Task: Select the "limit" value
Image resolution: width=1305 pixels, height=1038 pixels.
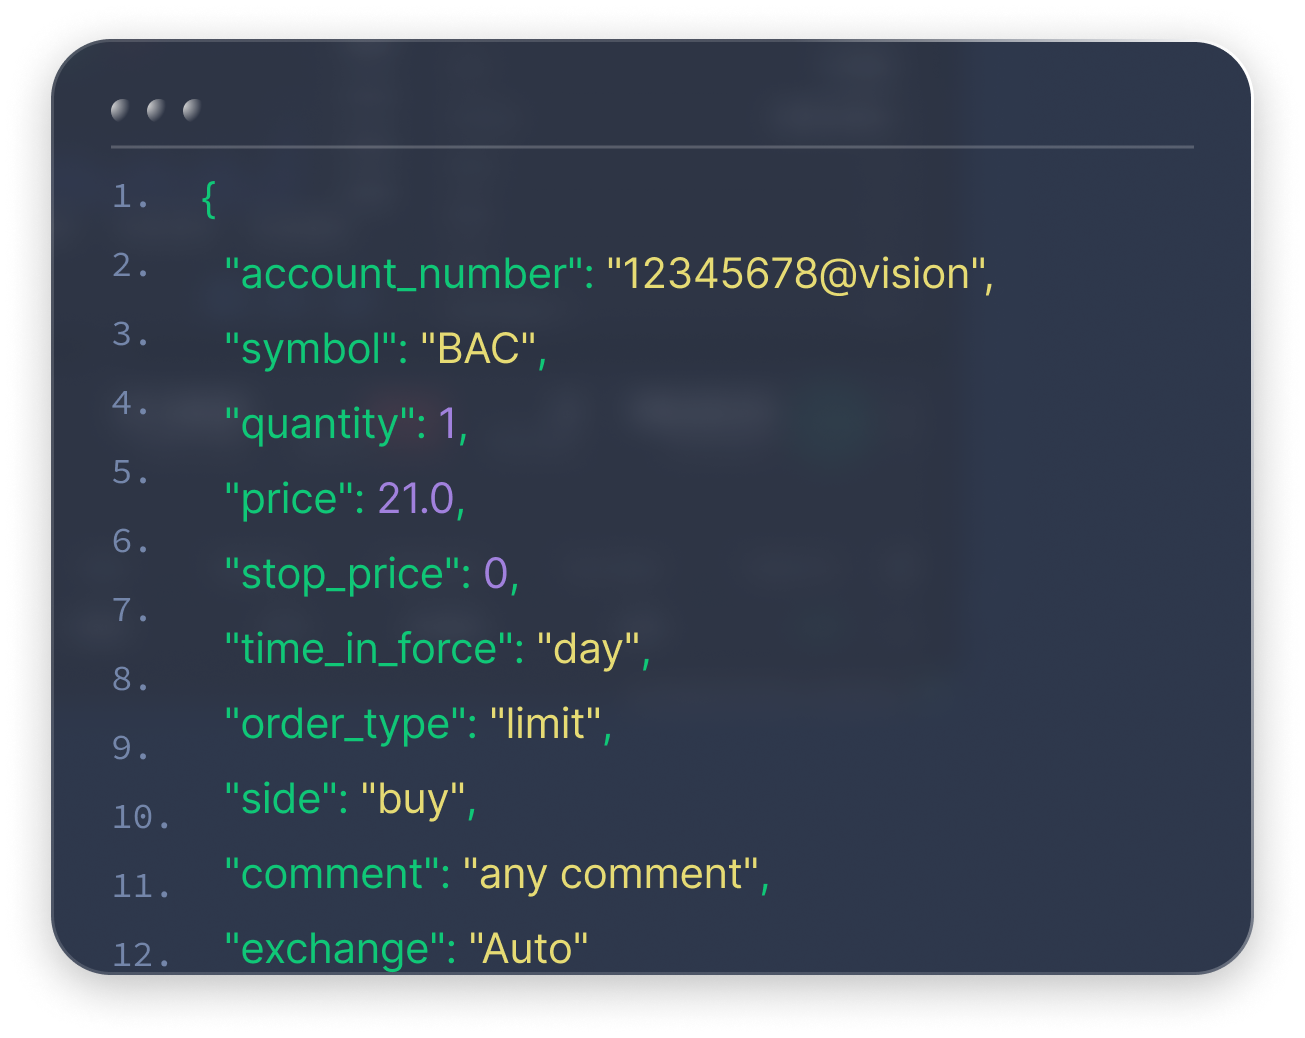Action: coord(545,724)
